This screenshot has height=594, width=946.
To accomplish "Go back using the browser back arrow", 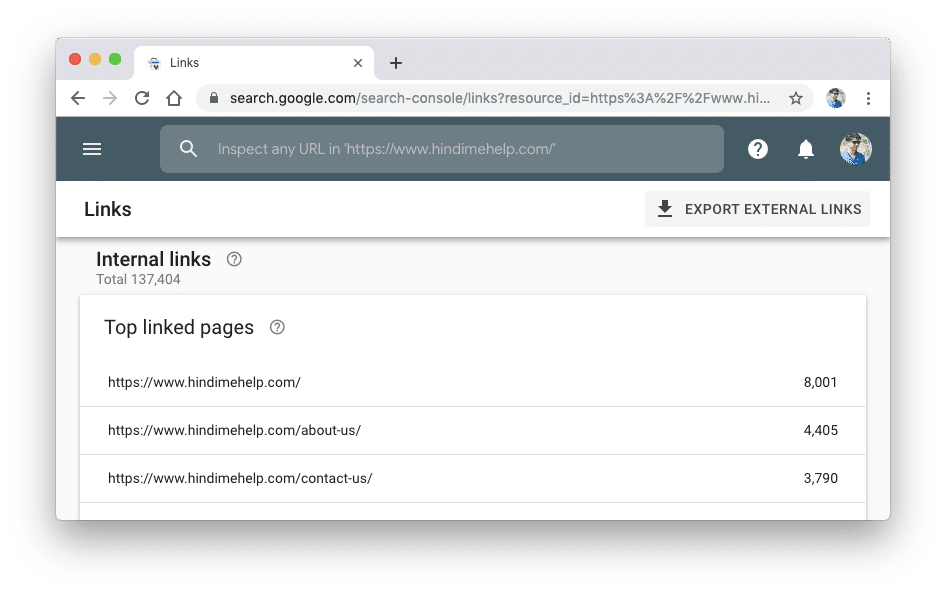I will (78, 98).
